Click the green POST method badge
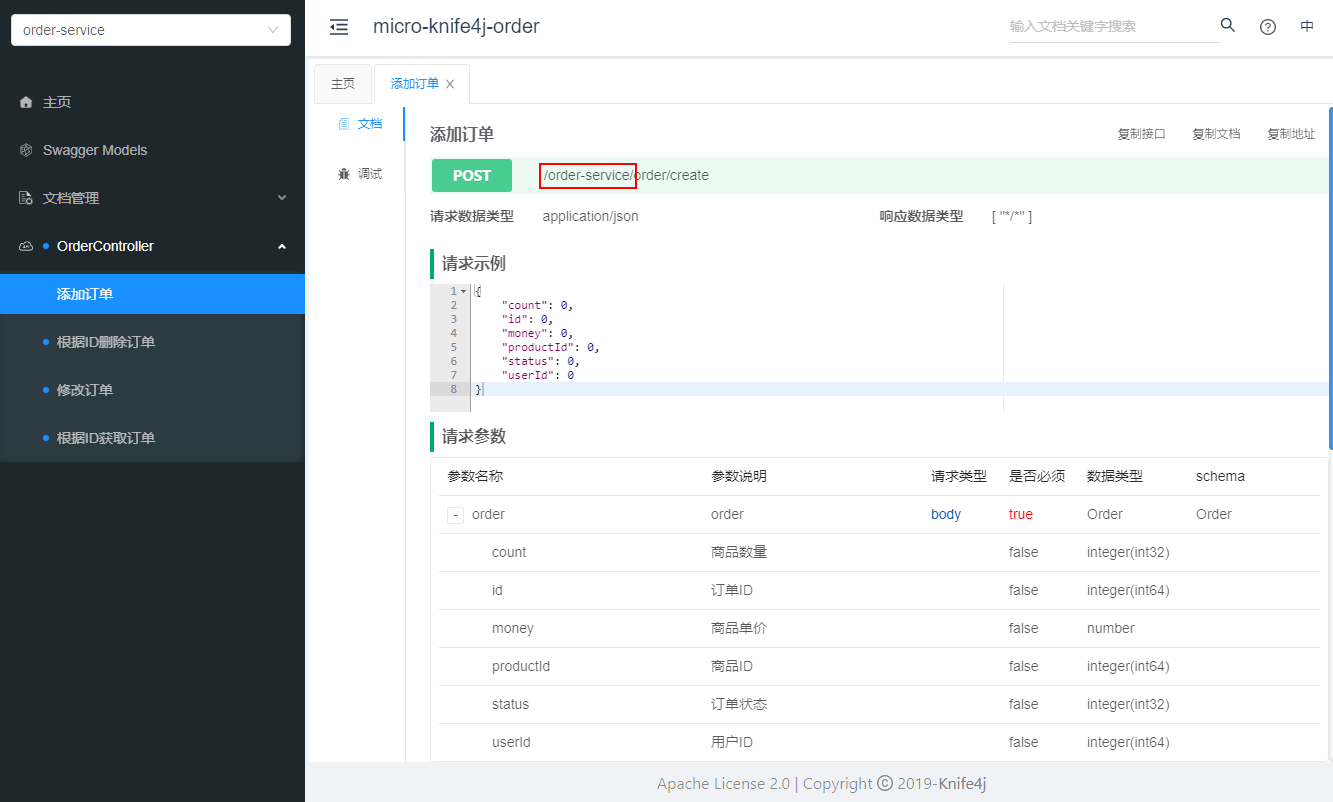The height and width of the screenshot is (802, 1333). coord(472,175)
